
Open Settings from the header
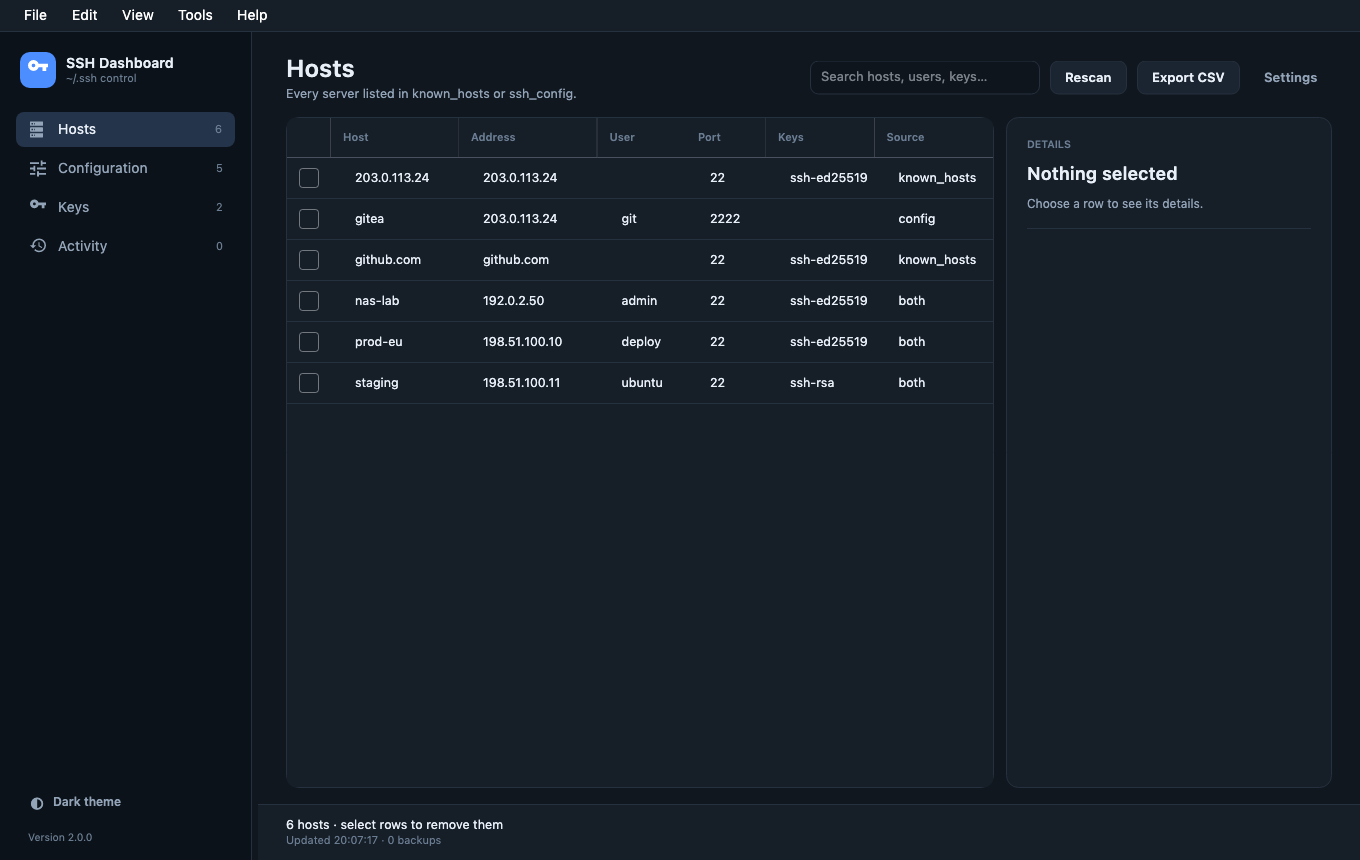click(1290, 77)
